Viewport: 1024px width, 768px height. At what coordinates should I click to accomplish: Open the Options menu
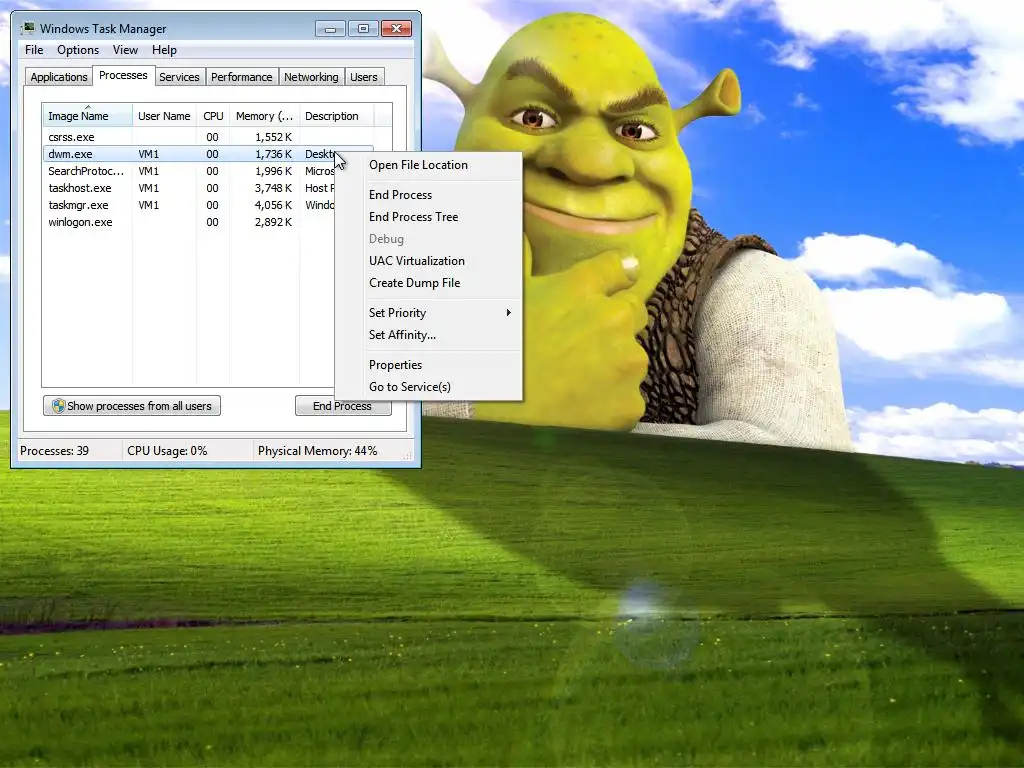78,50
